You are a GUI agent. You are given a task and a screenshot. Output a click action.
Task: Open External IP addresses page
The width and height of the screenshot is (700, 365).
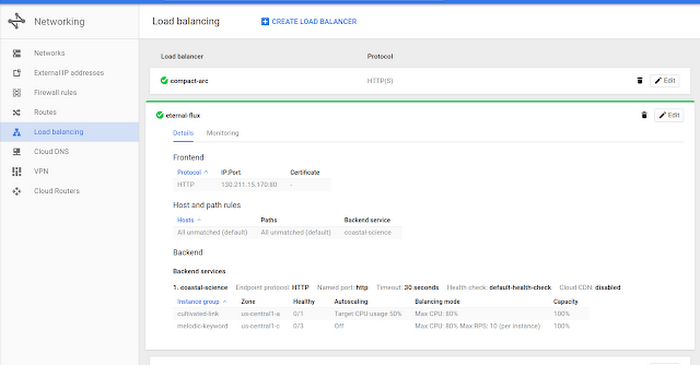pos(69,73)
